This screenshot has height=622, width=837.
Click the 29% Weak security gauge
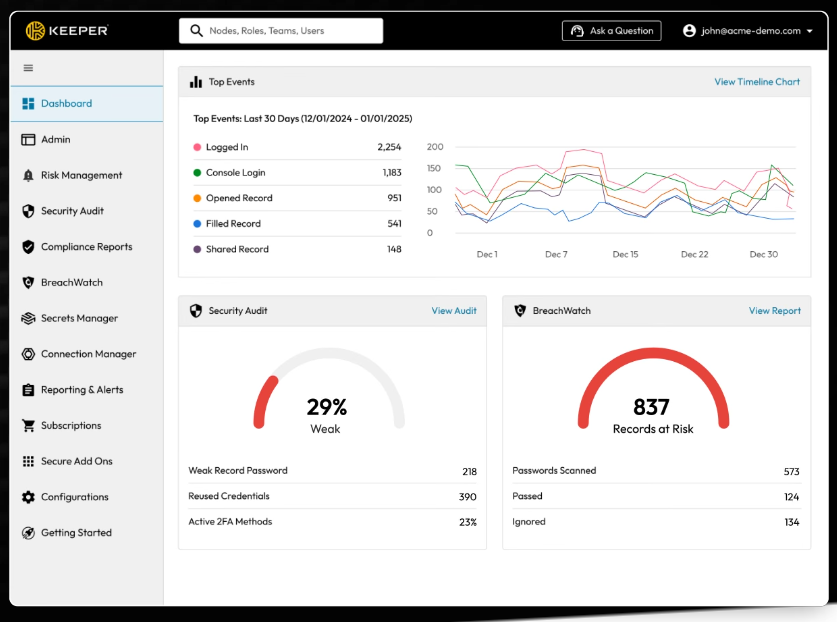pyautogui.click(x=329, y=390)
